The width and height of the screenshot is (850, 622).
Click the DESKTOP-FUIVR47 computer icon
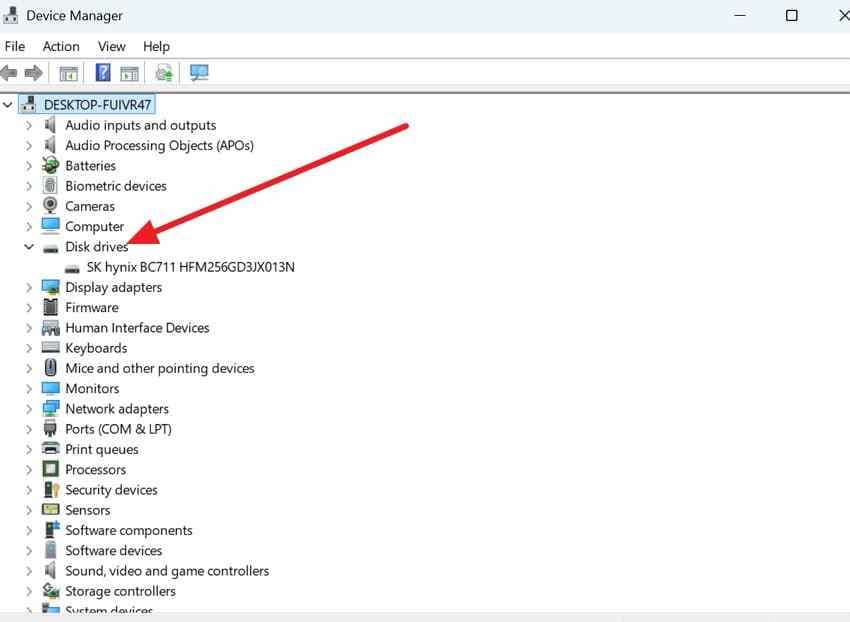(28, 104)
